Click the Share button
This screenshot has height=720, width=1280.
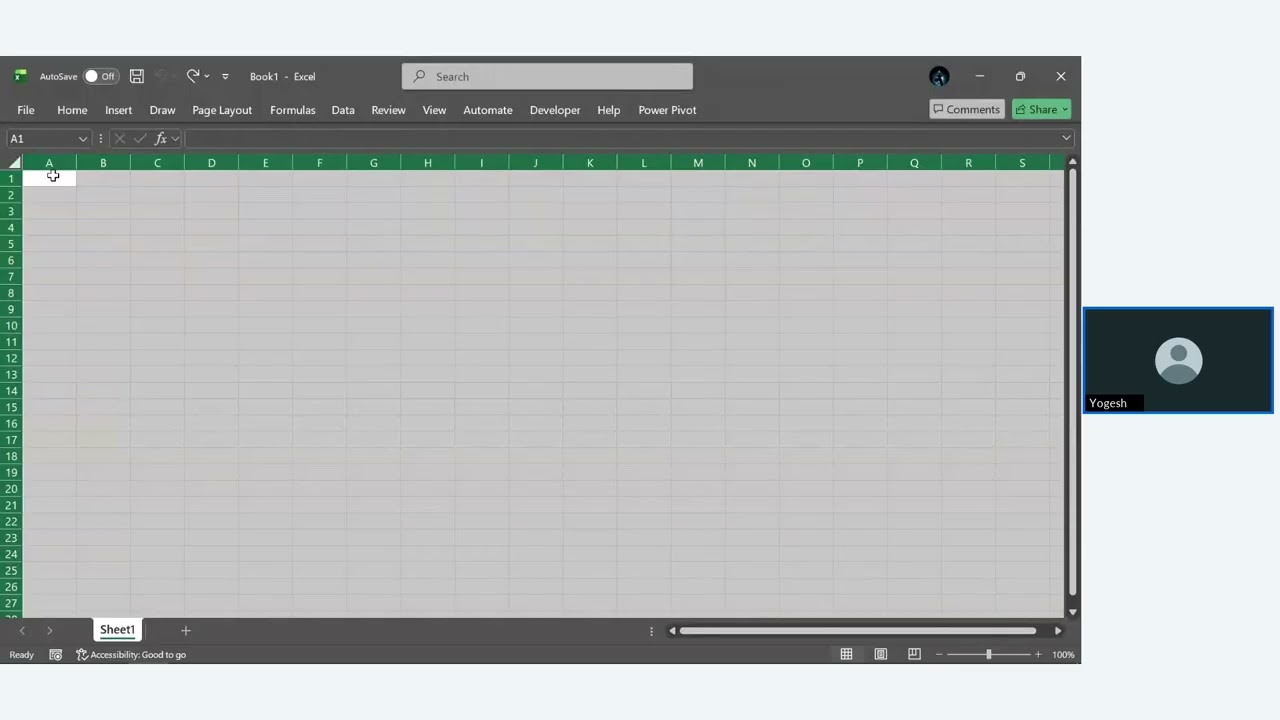tap(1041, 109)
